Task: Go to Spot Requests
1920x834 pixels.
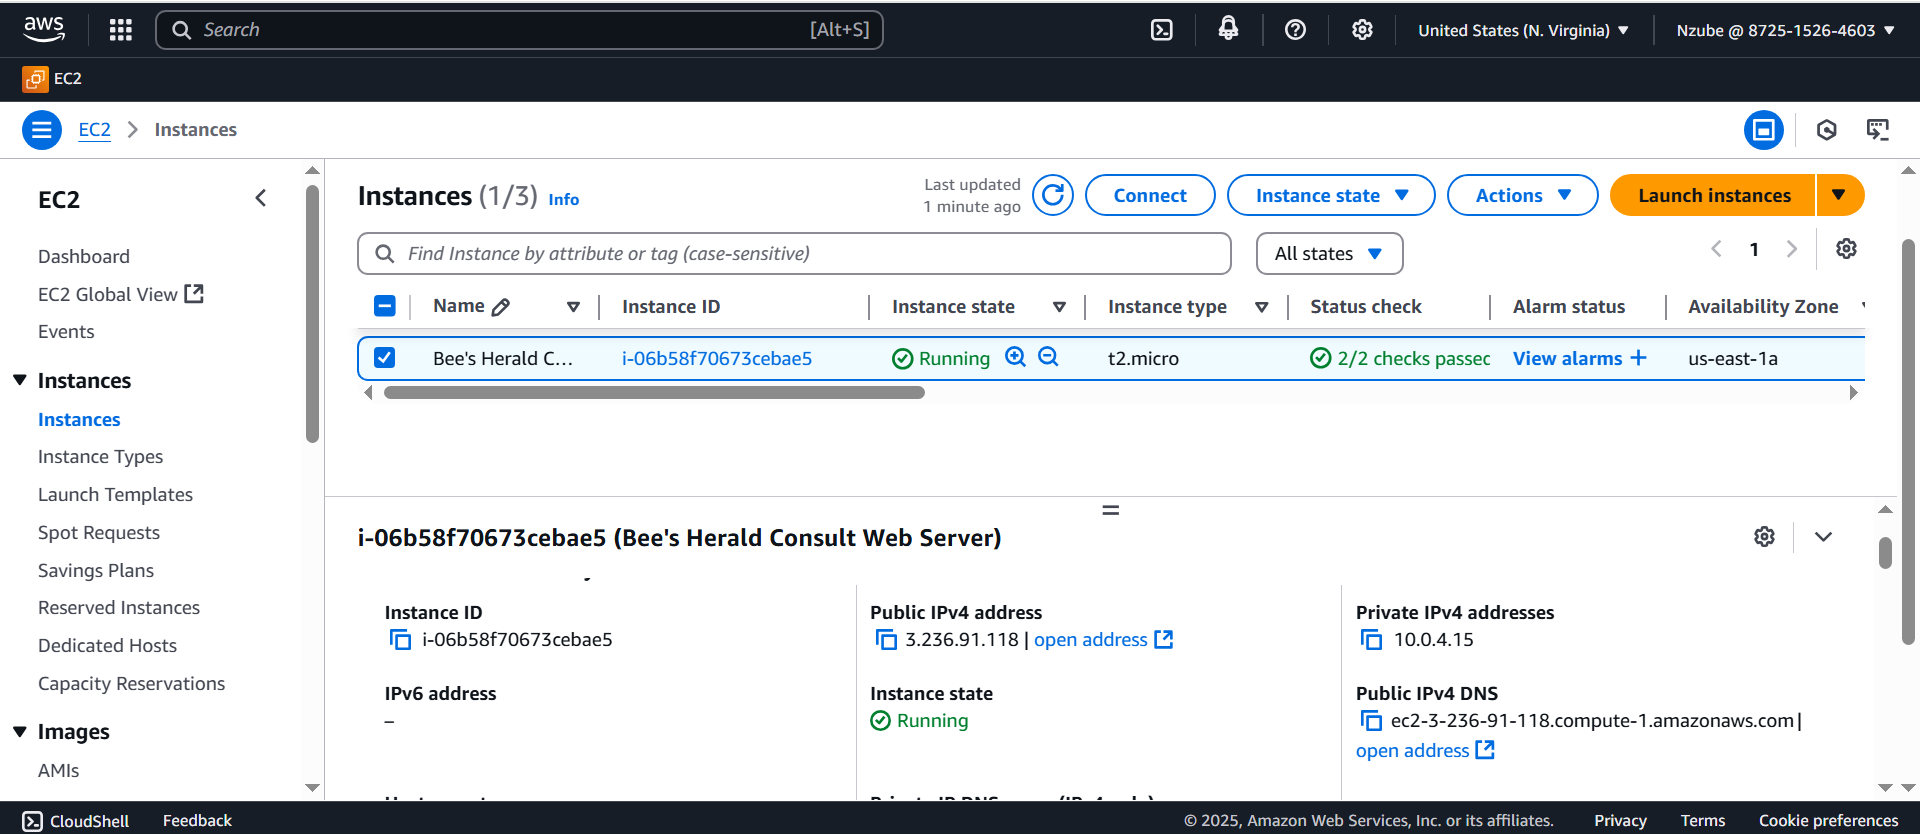Action: coord(99,533)
